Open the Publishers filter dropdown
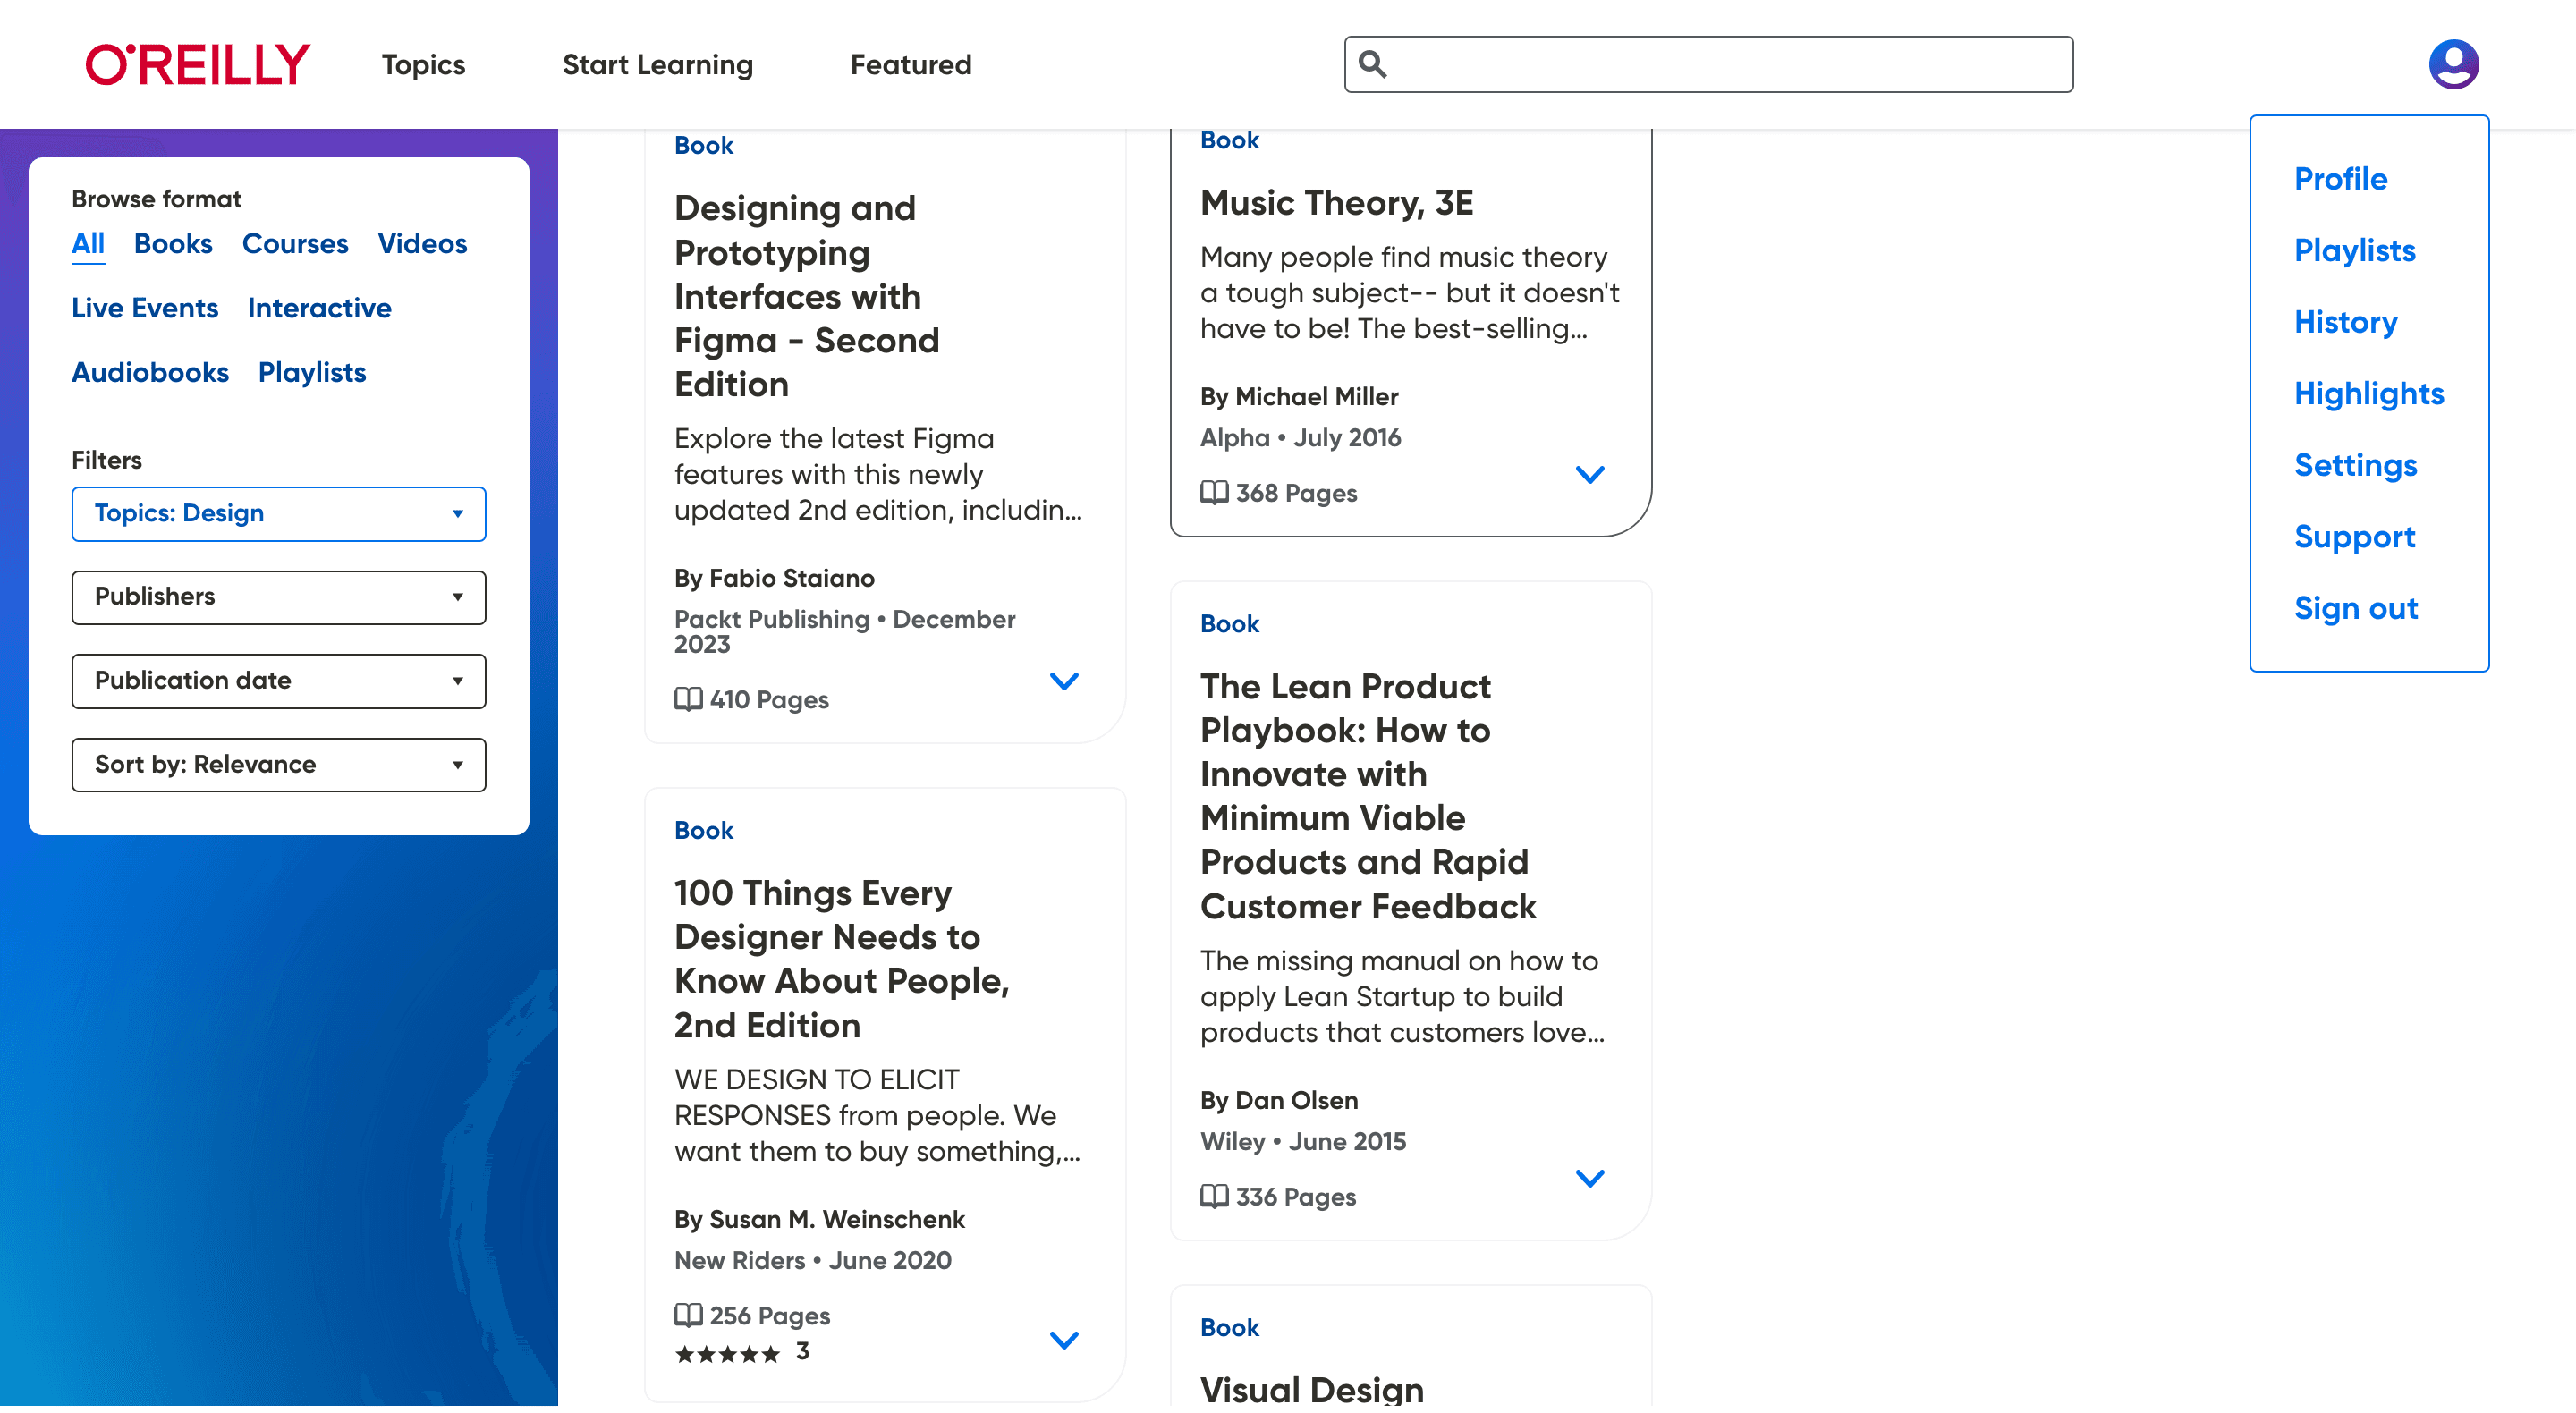Image resolution: width=2576 pixels, height=1413 pixels. [278, 597]
